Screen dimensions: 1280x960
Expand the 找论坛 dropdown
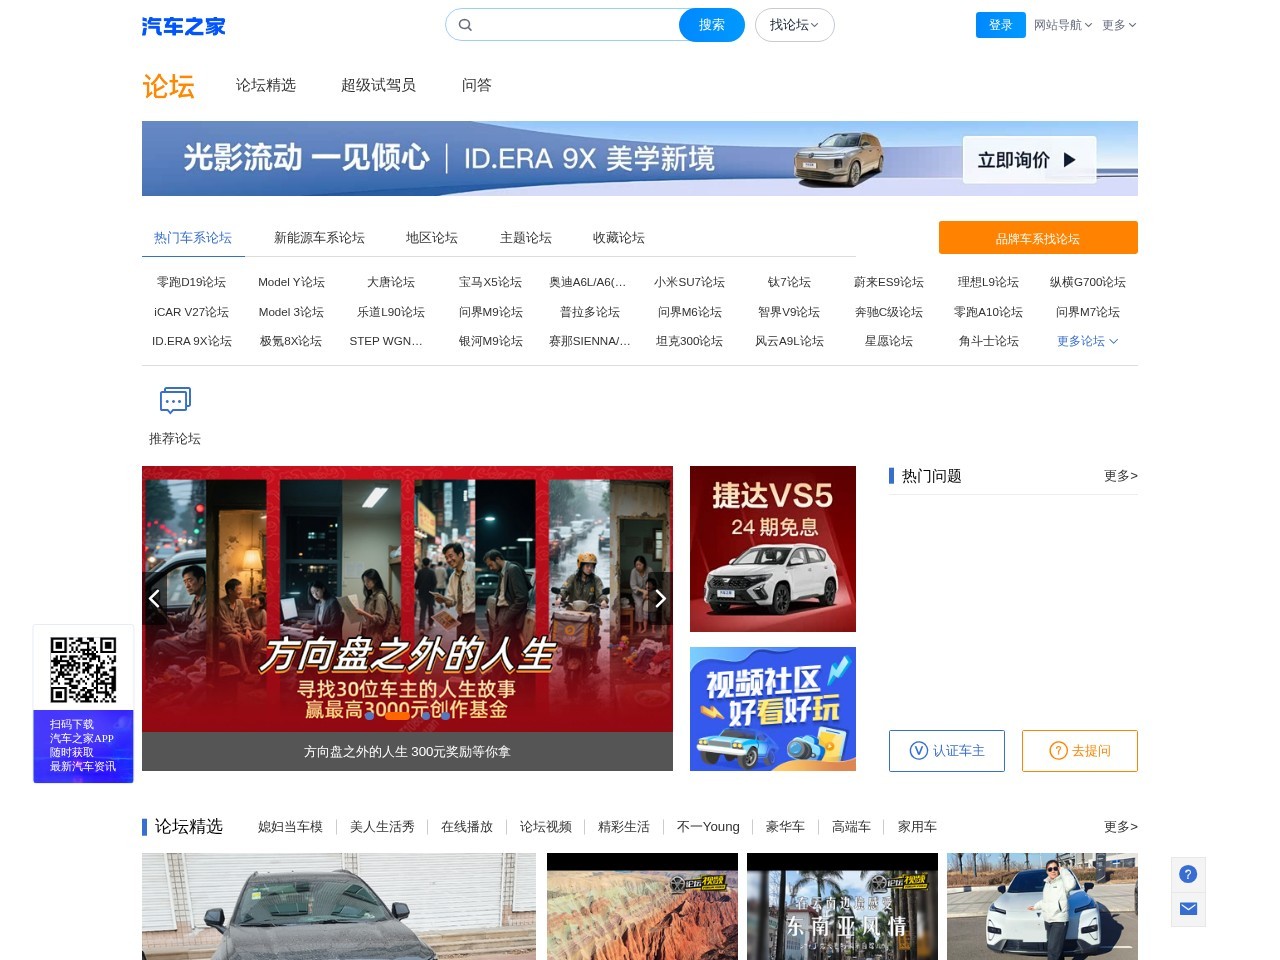795,25
